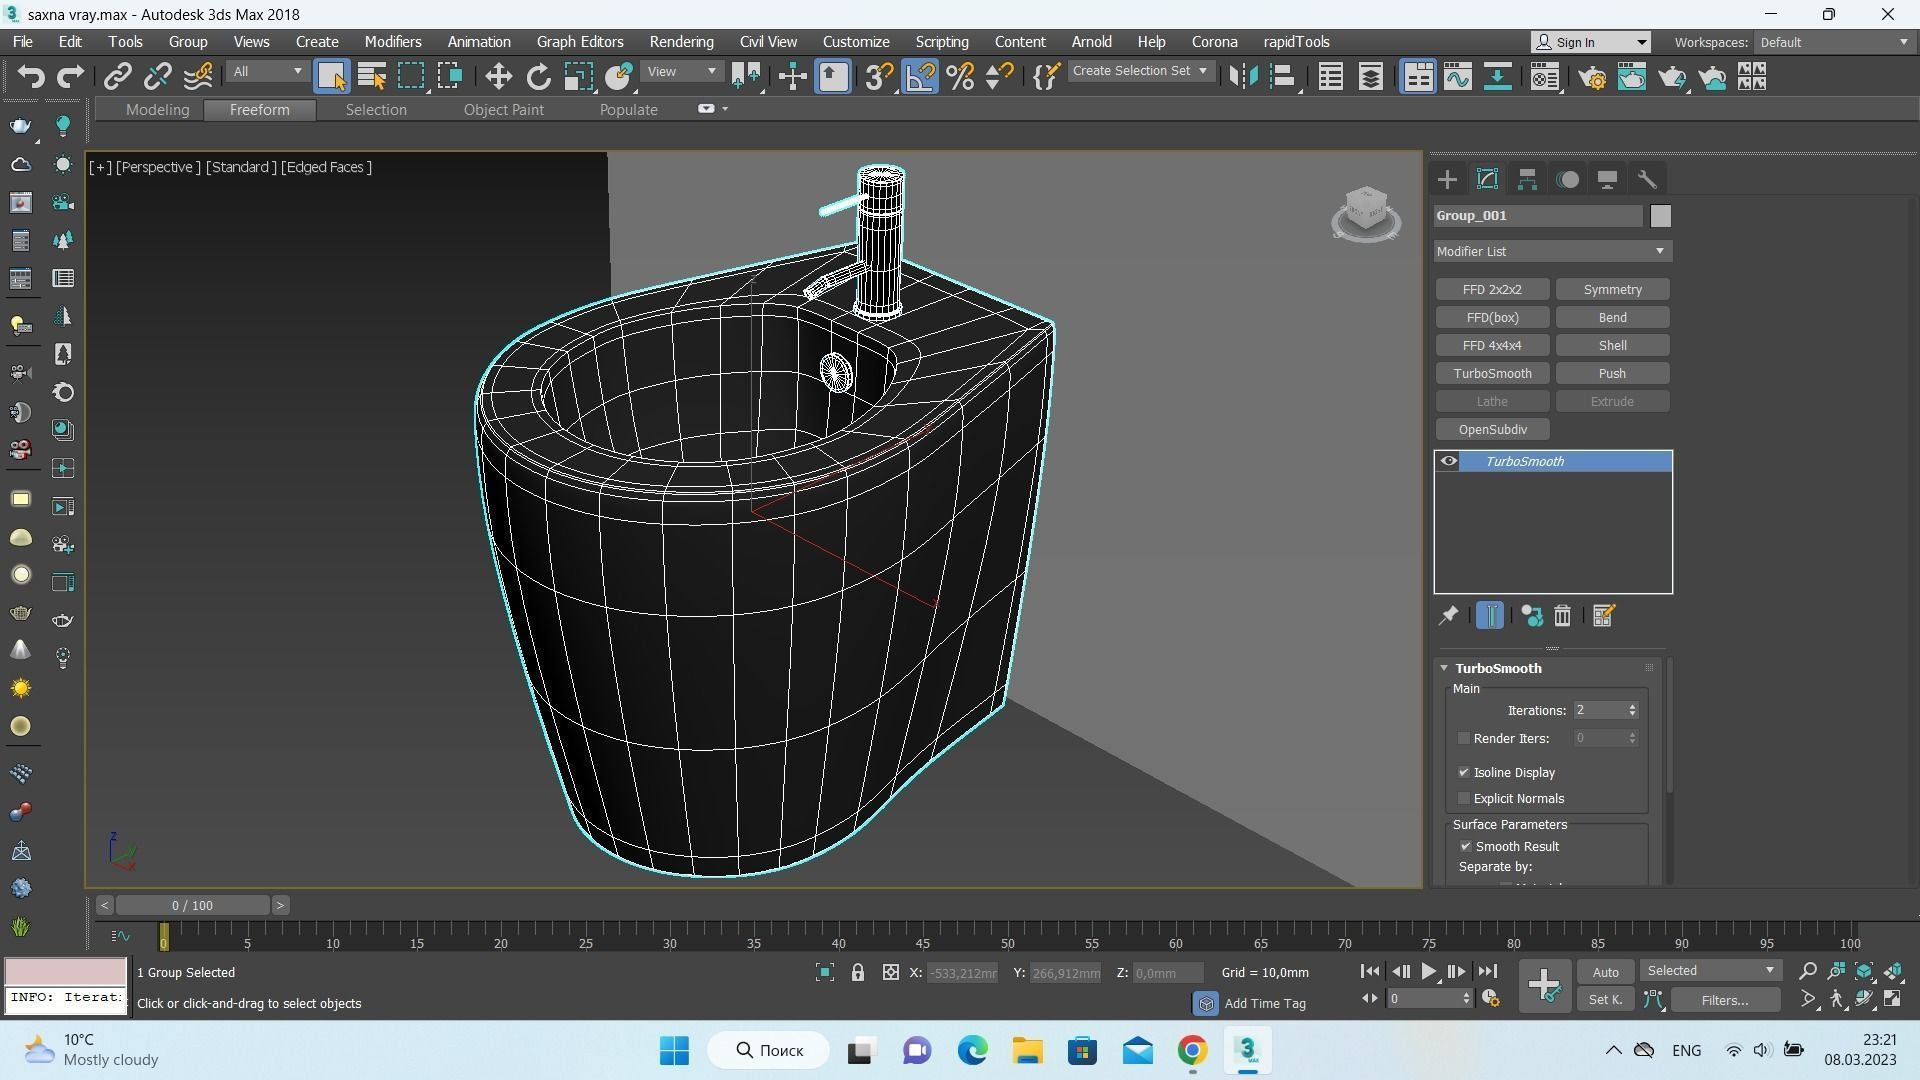
Task: Open Create Selection Set dropdown
Action: [1140, 71]
